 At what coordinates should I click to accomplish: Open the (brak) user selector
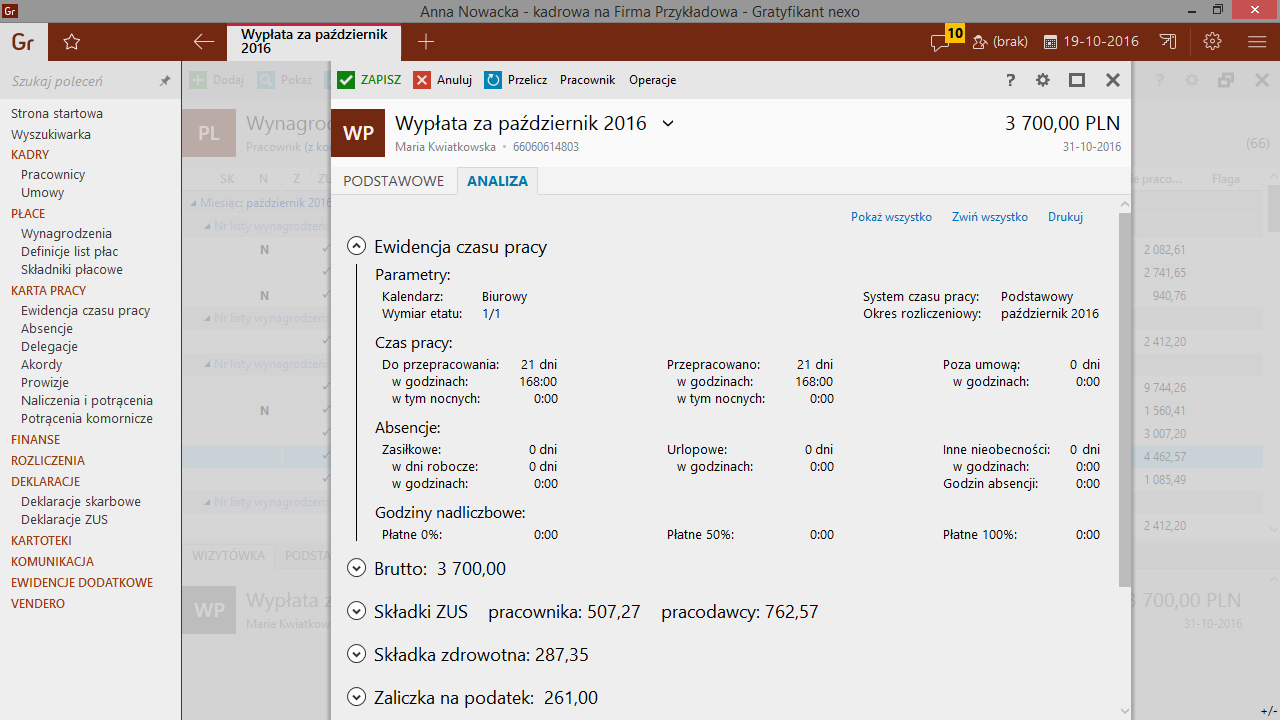pos(1000,42)
